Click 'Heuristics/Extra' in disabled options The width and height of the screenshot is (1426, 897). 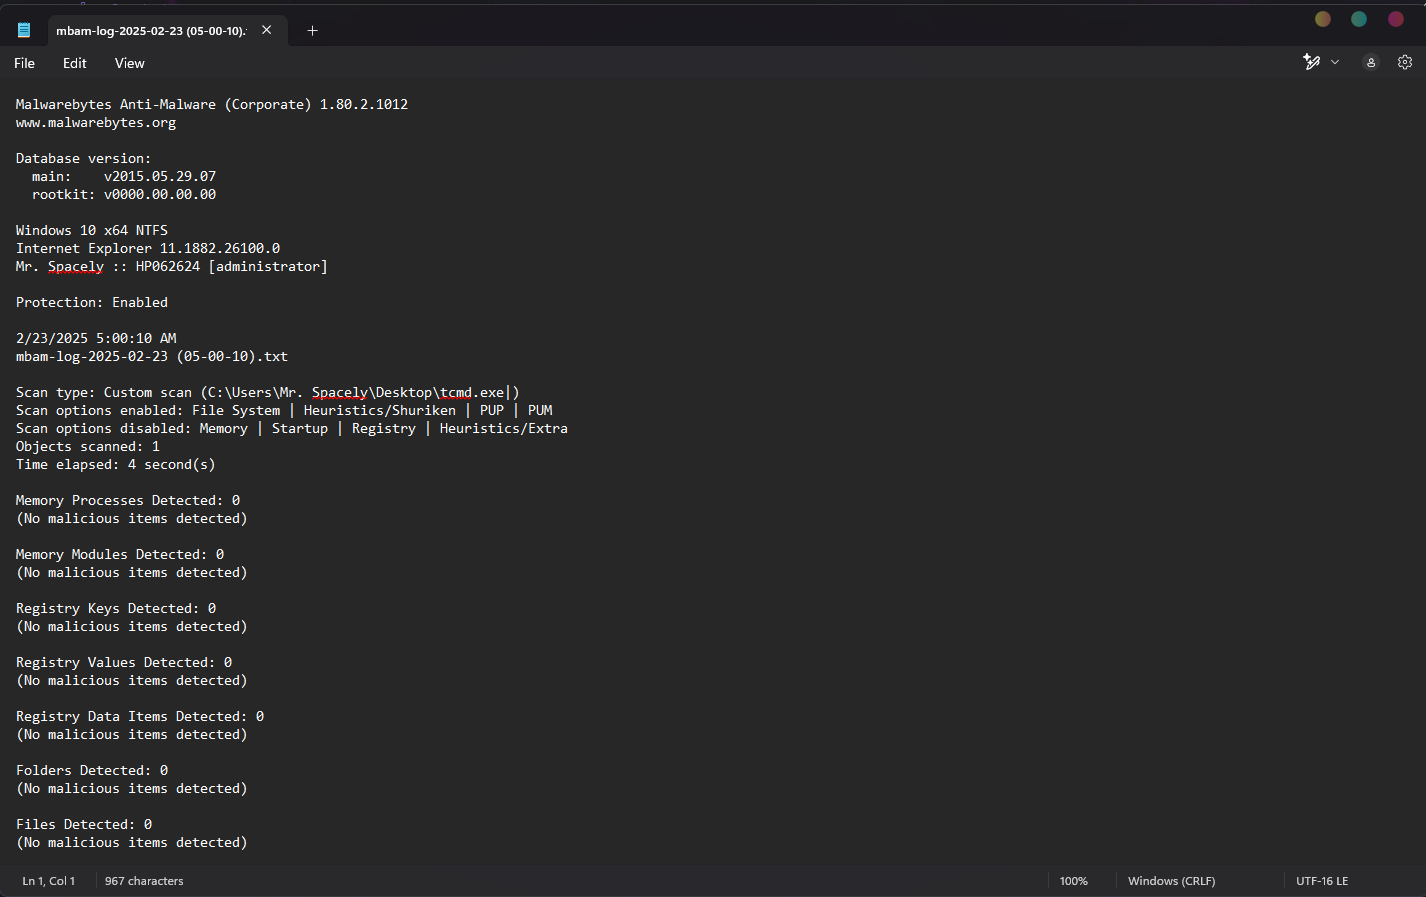tap(504, 428)
